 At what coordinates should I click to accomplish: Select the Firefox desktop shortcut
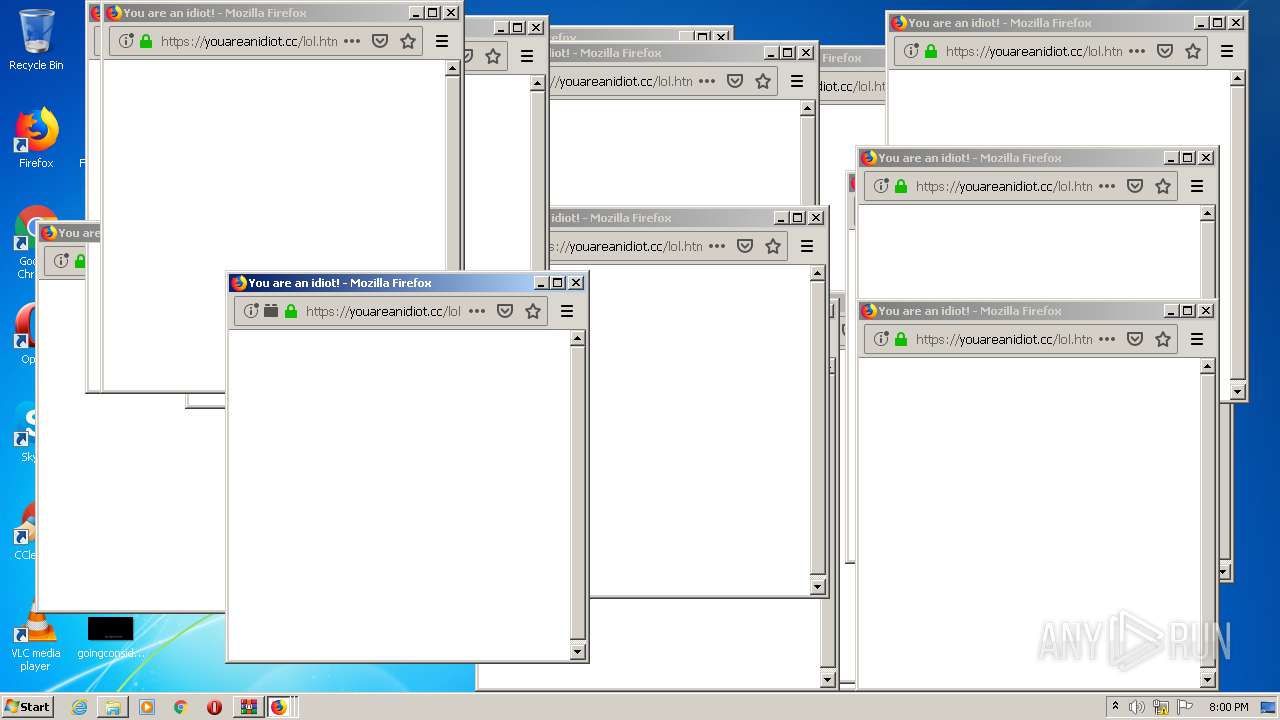click(36, 138)
